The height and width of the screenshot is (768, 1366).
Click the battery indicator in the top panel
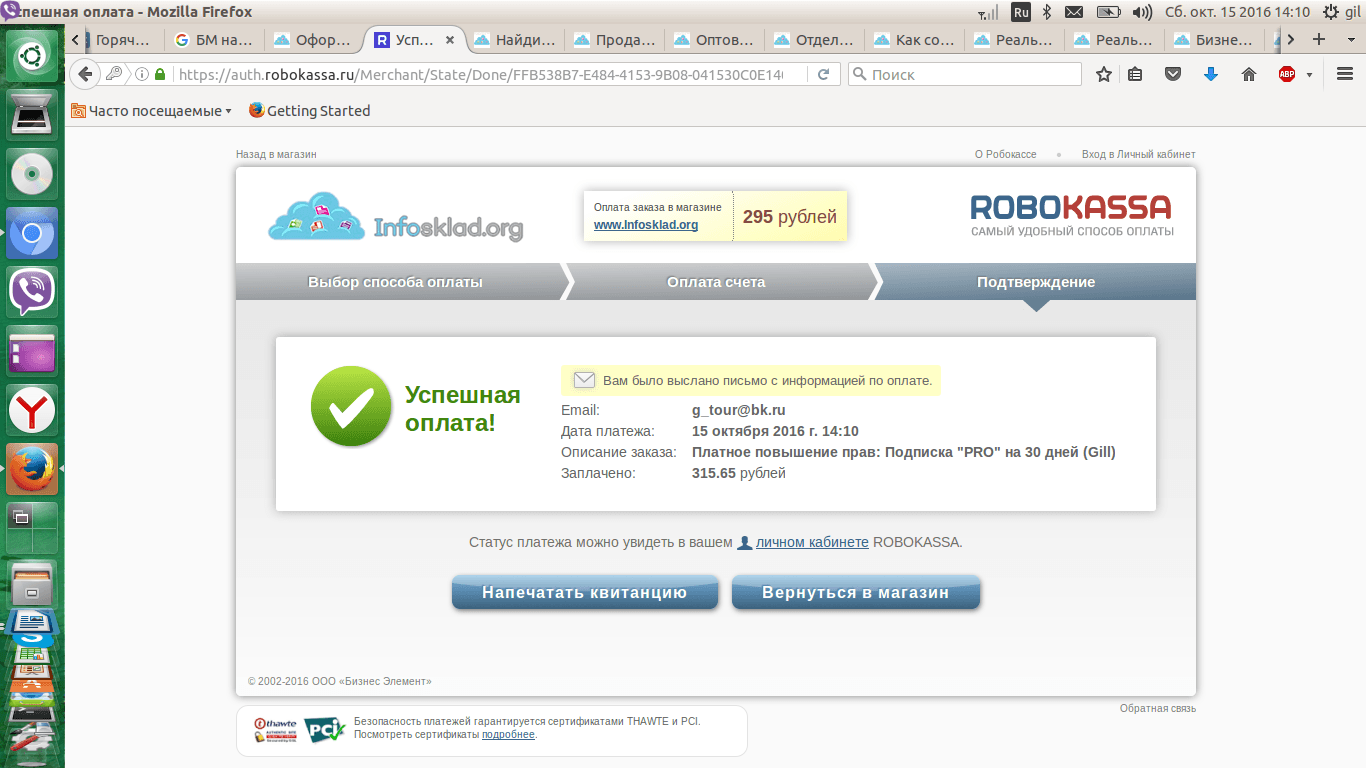pos(1108,12)
